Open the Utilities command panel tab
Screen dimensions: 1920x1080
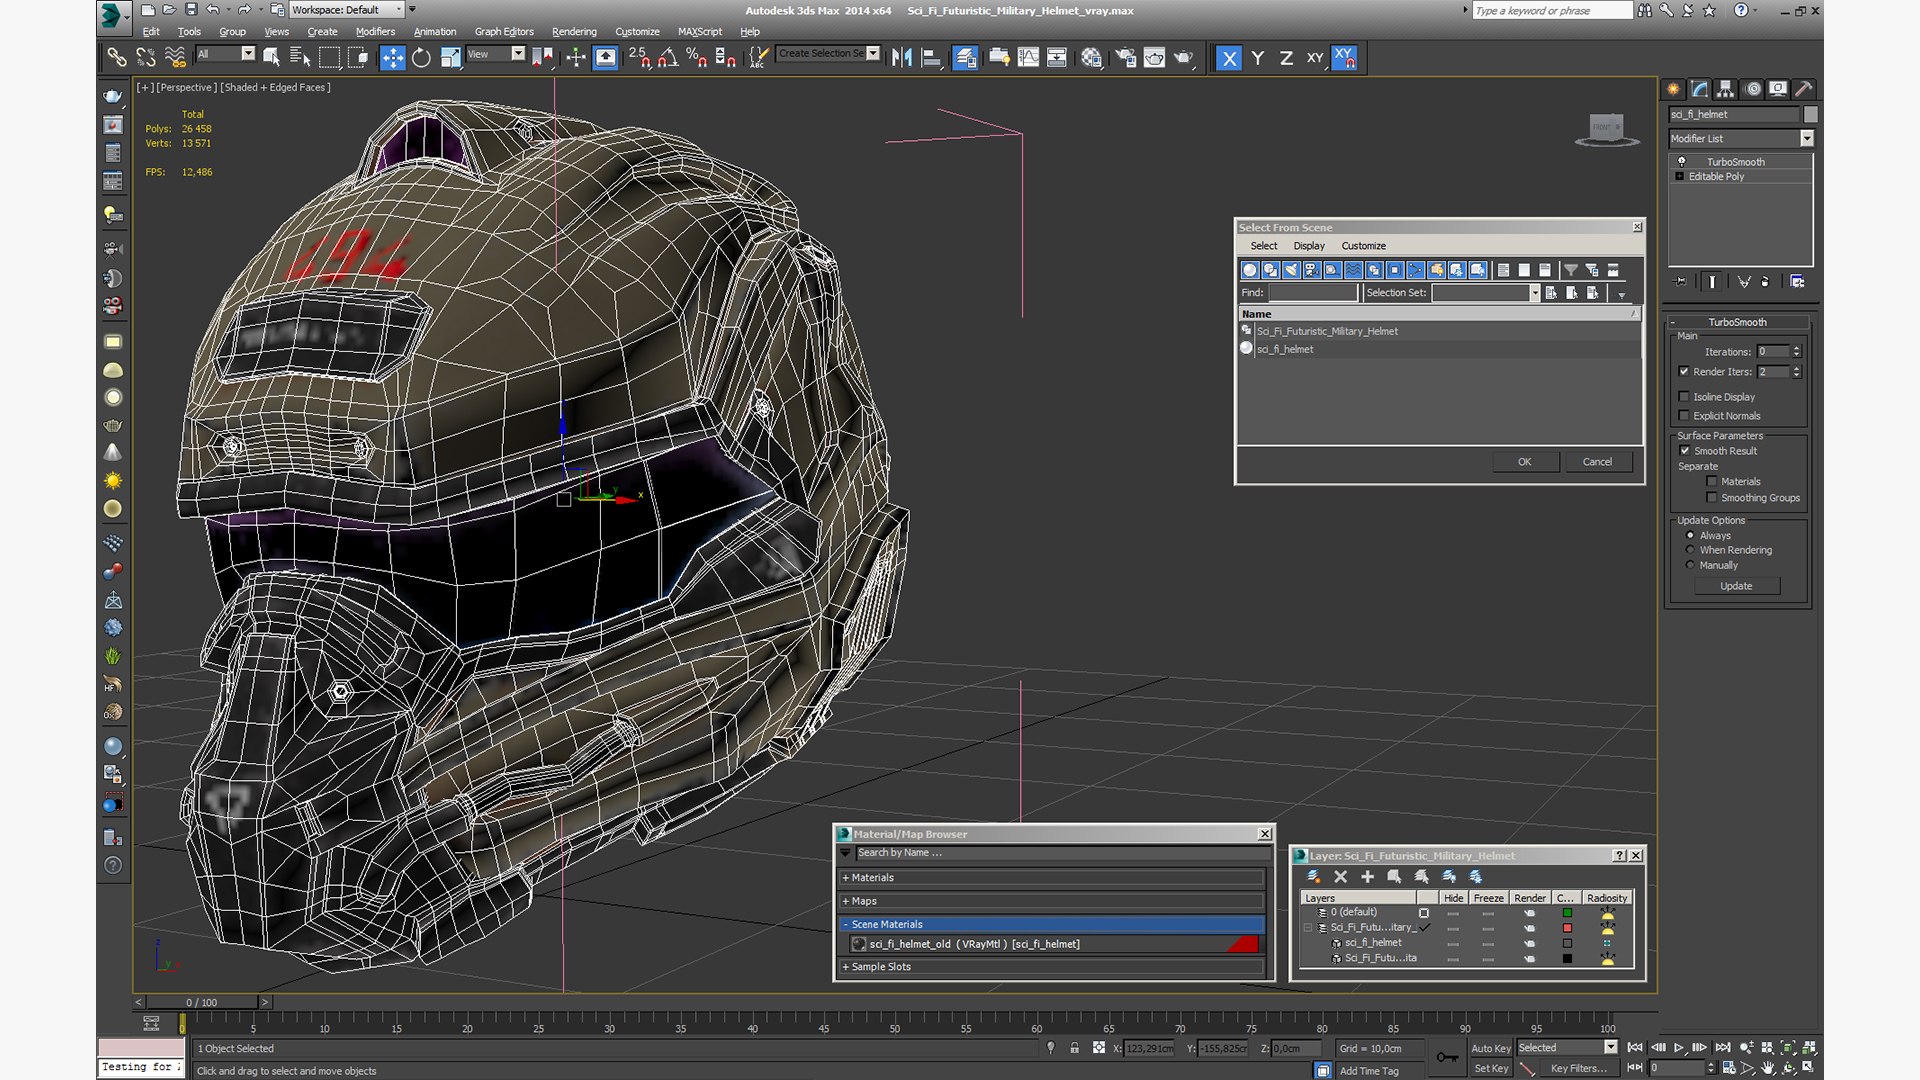point(1803,89)
